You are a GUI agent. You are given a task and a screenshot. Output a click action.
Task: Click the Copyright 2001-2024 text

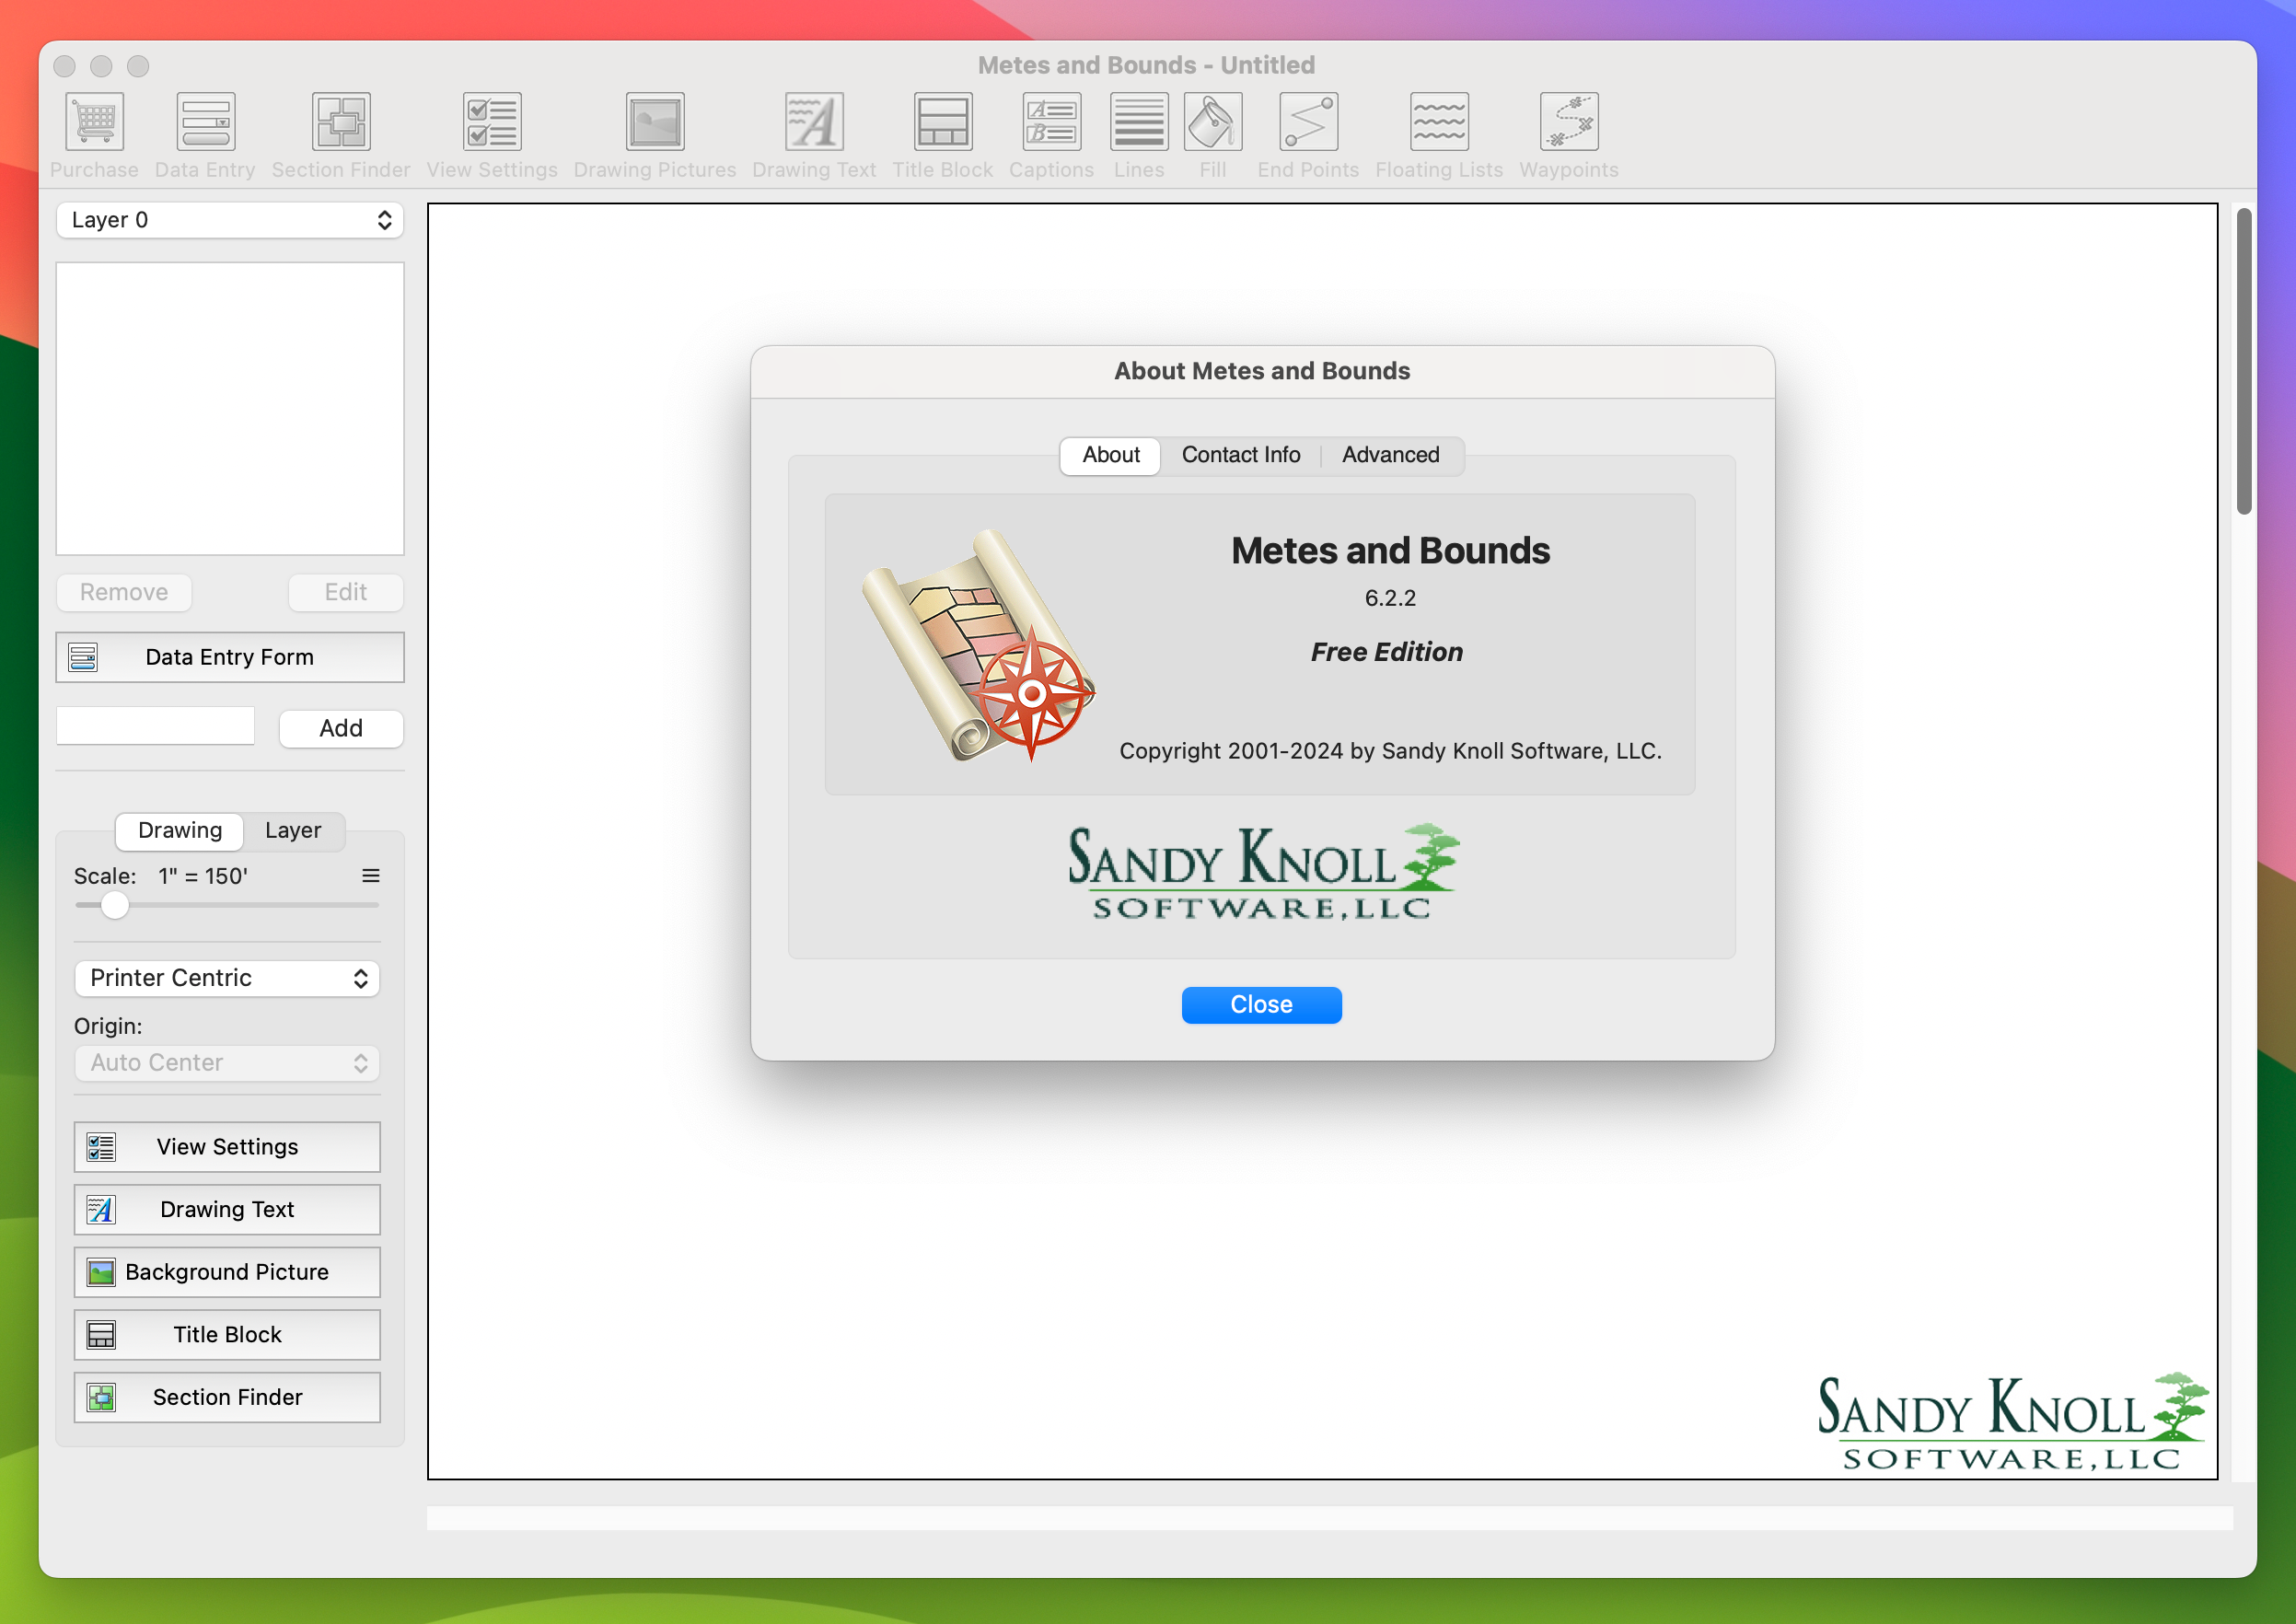[1390, 751]
